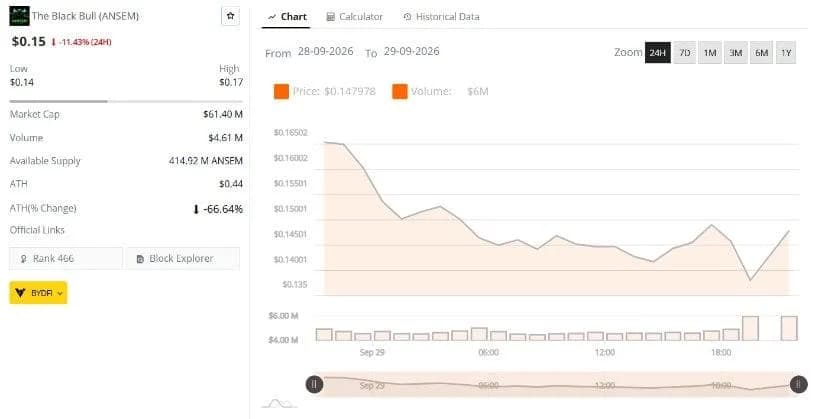
Task: Click the $0.16502 y-axis label
Action: pos(290,133)
